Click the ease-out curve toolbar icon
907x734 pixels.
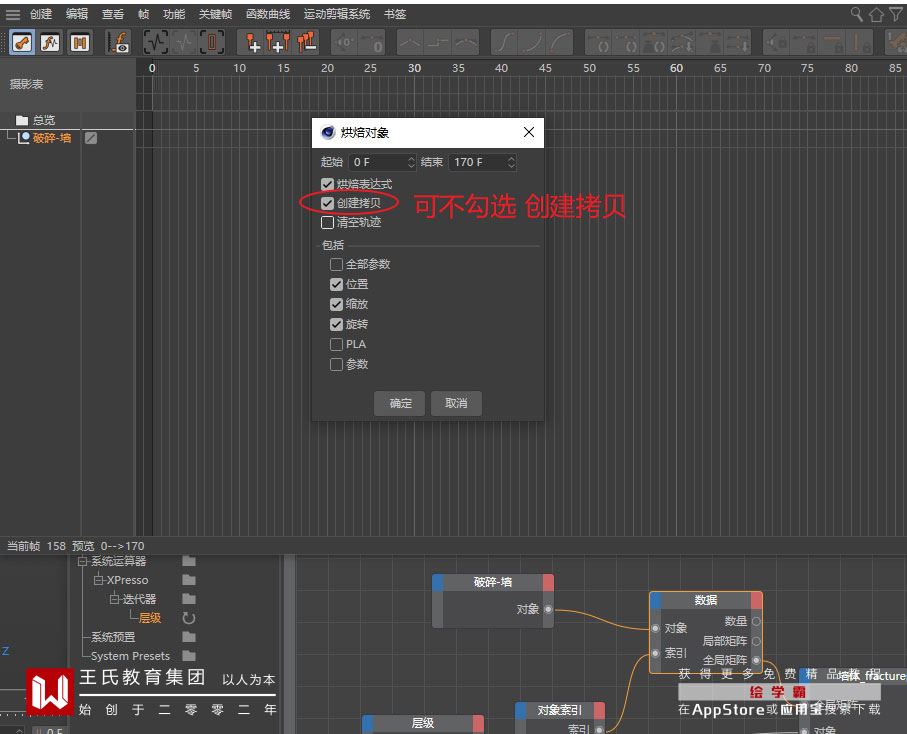tap(560, 43)
